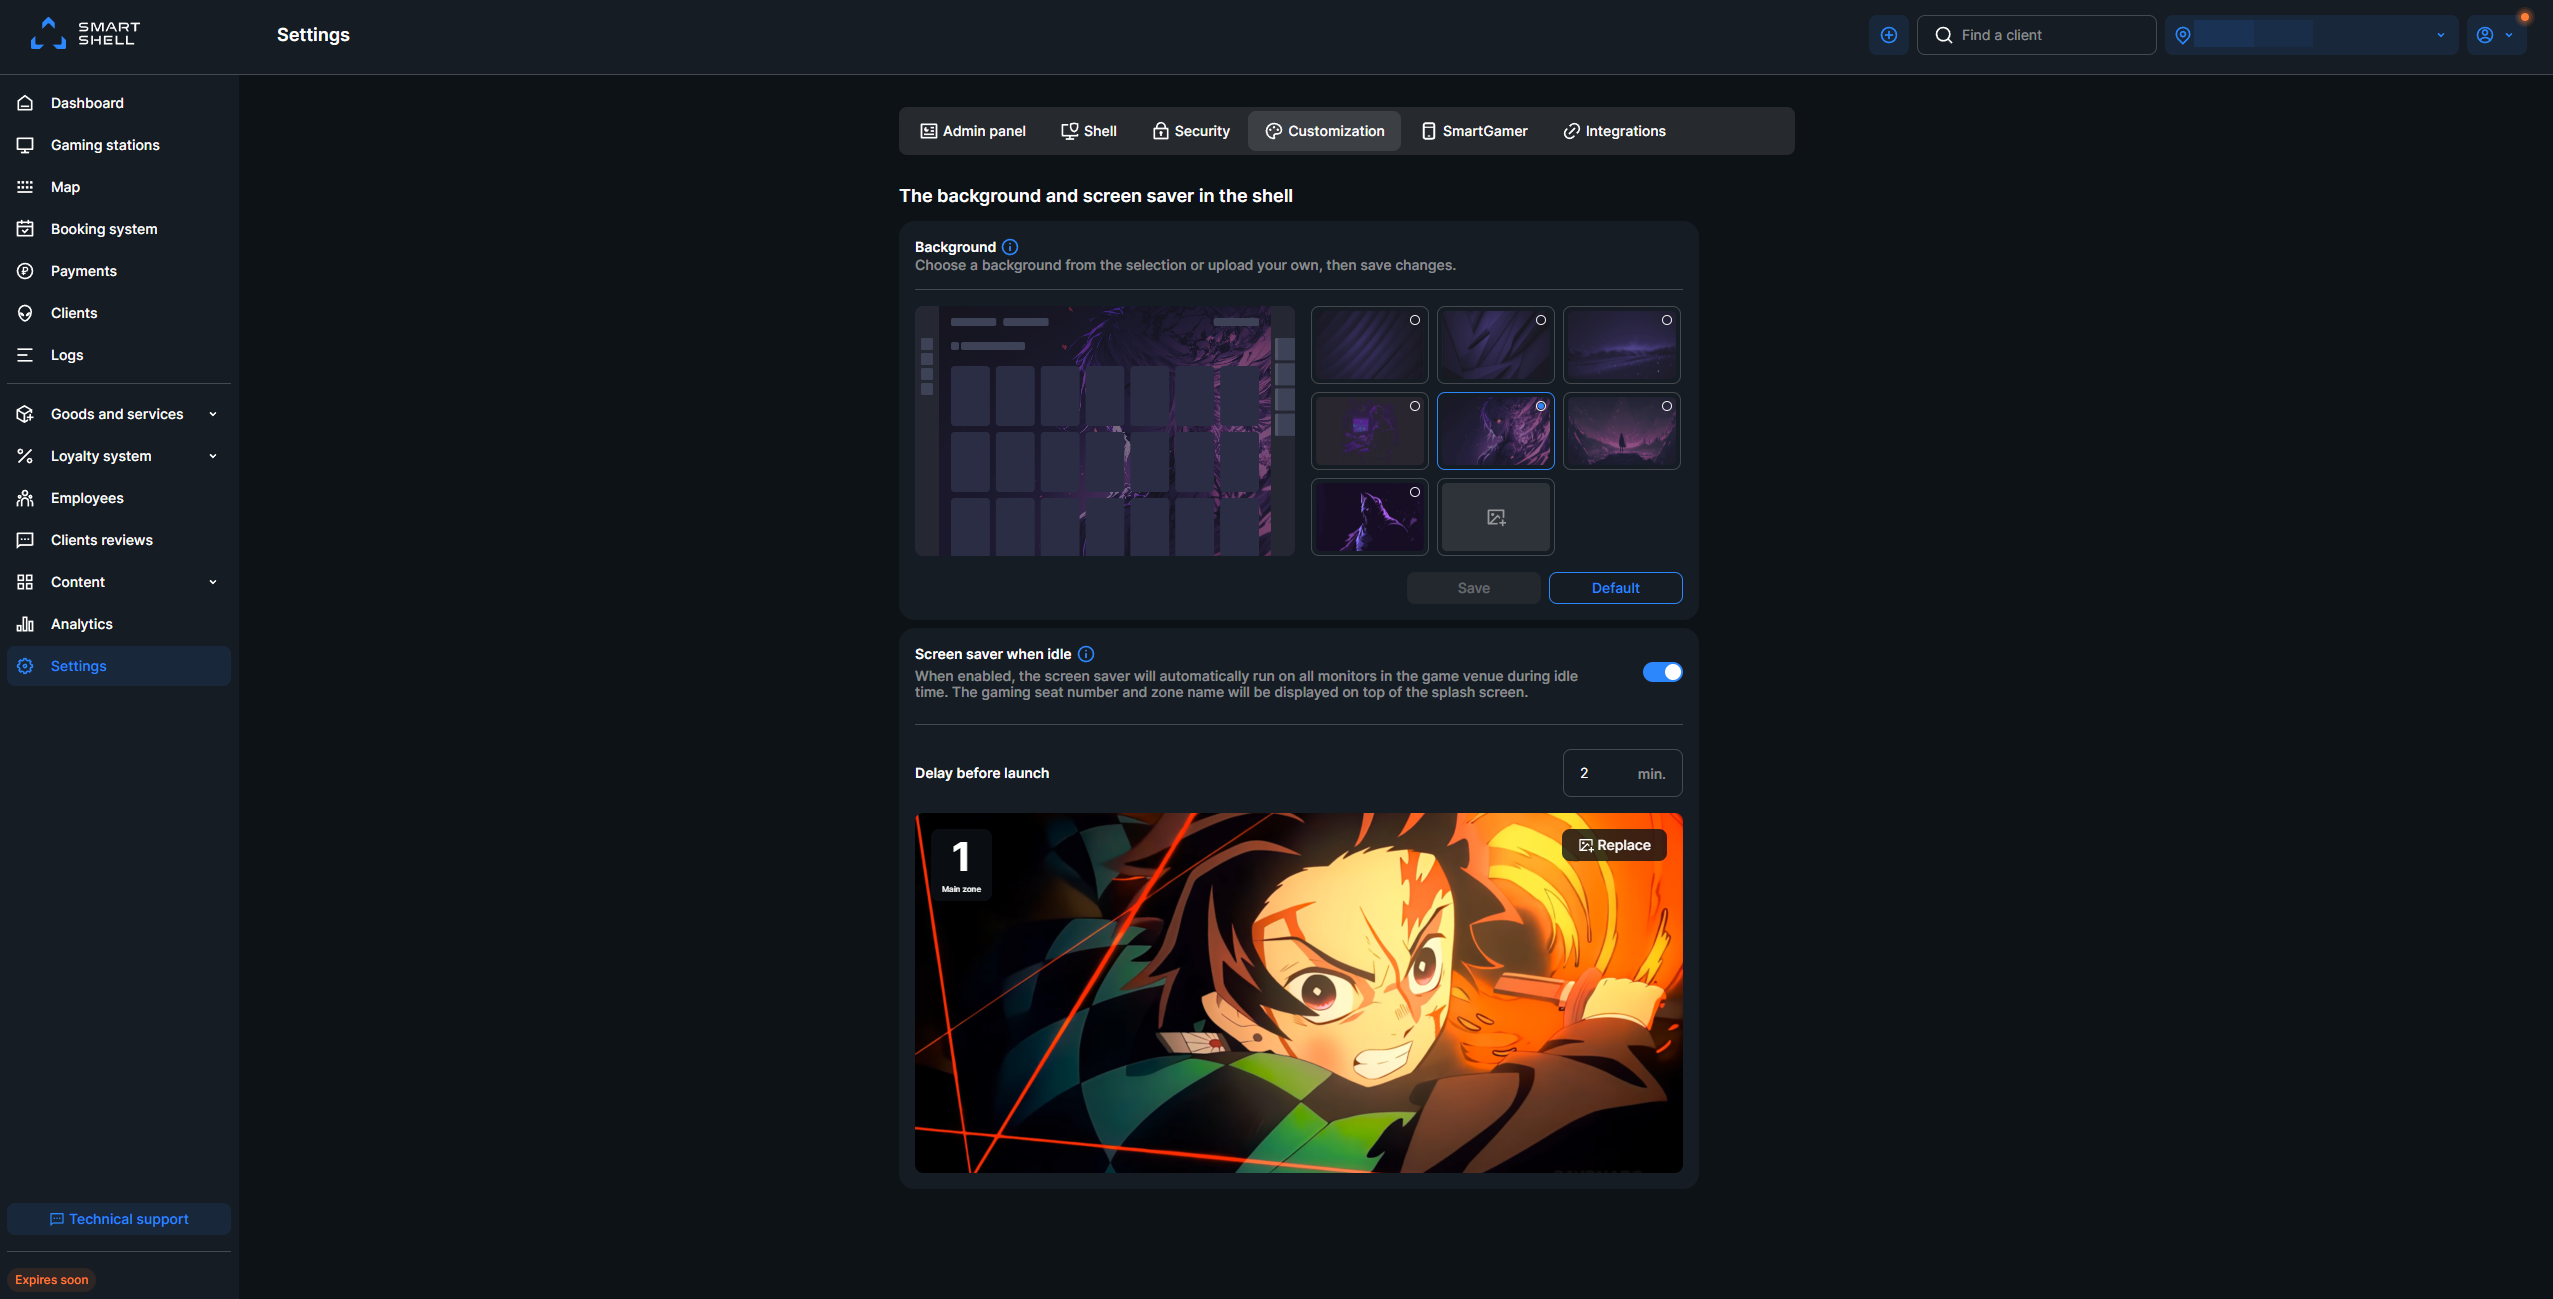Click the plus circle add button
Screen dimensions: 2553x1299
[1888, 35]
